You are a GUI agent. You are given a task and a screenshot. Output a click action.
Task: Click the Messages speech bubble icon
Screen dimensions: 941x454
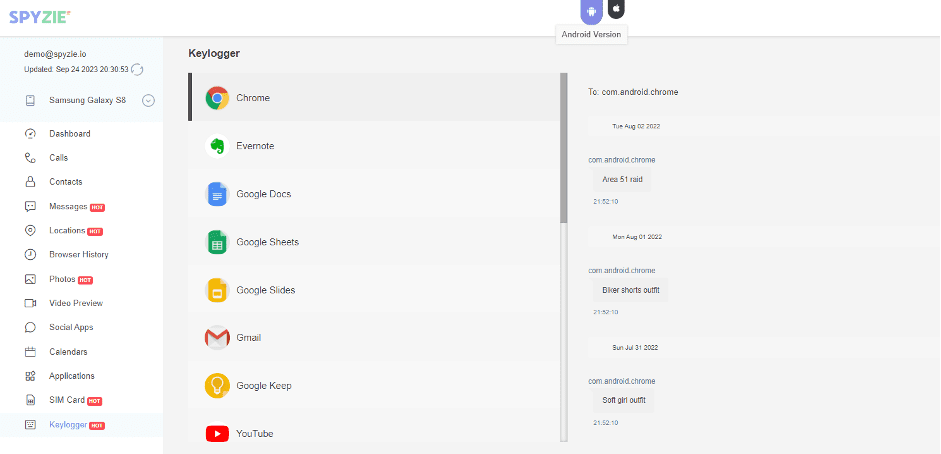pos(30,206)
